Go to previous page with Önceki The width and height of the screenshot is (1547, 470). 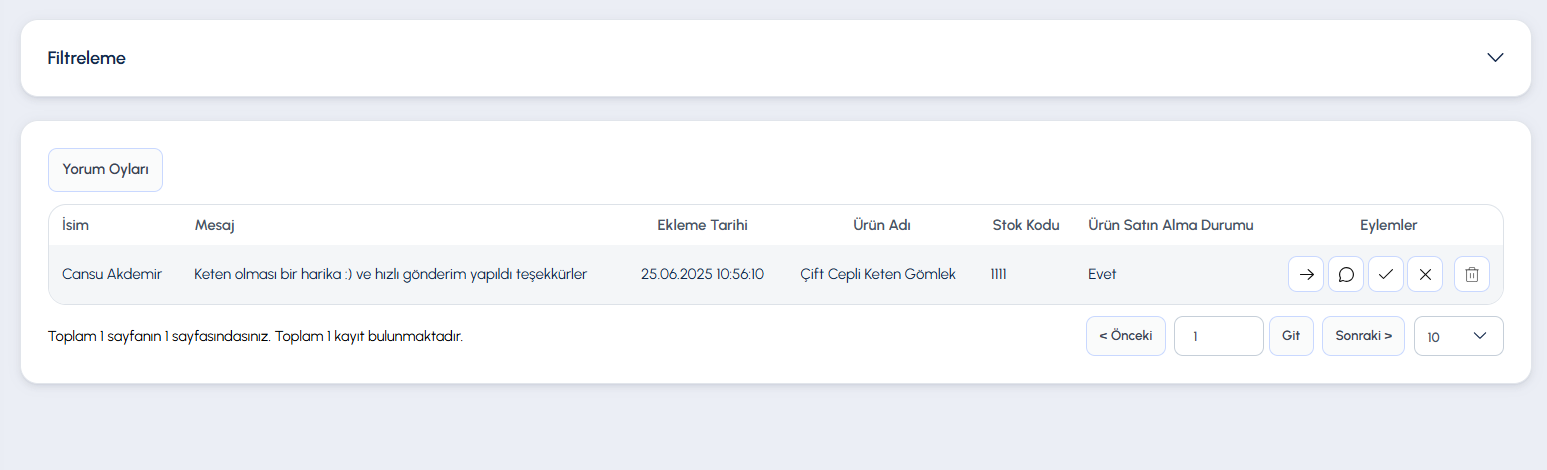point(1126,336)
